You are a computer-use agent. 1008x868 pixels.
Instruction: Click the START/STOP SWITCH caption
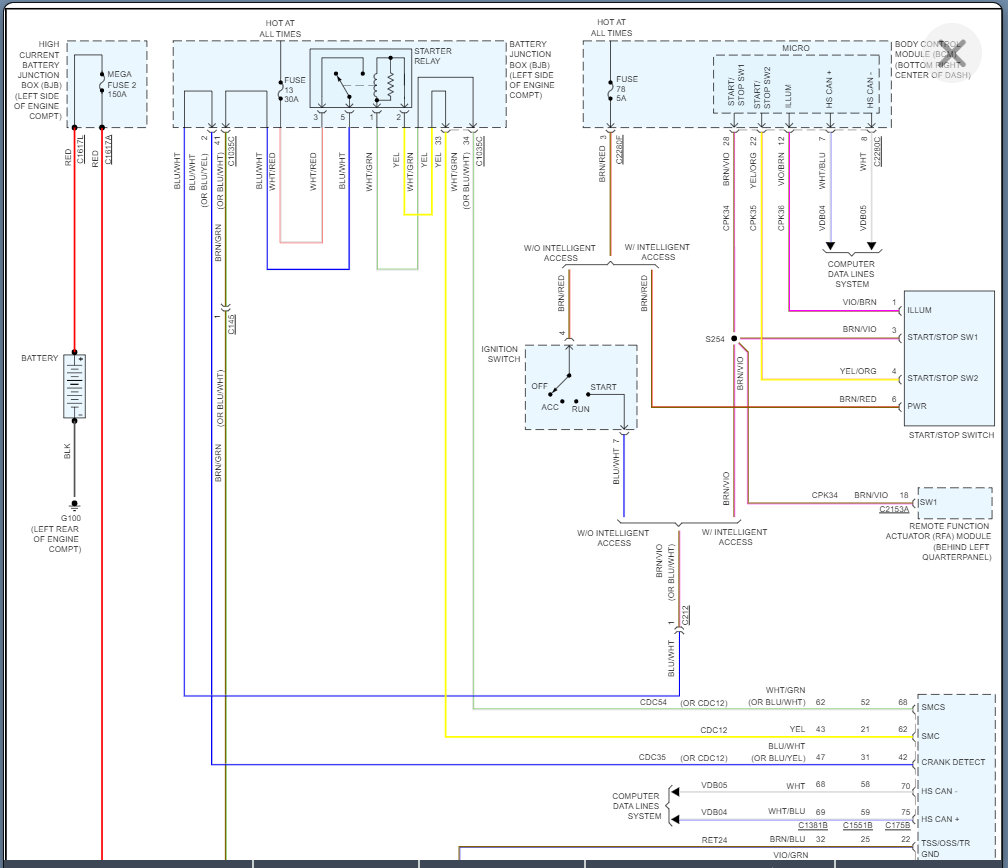pos(951,435)
